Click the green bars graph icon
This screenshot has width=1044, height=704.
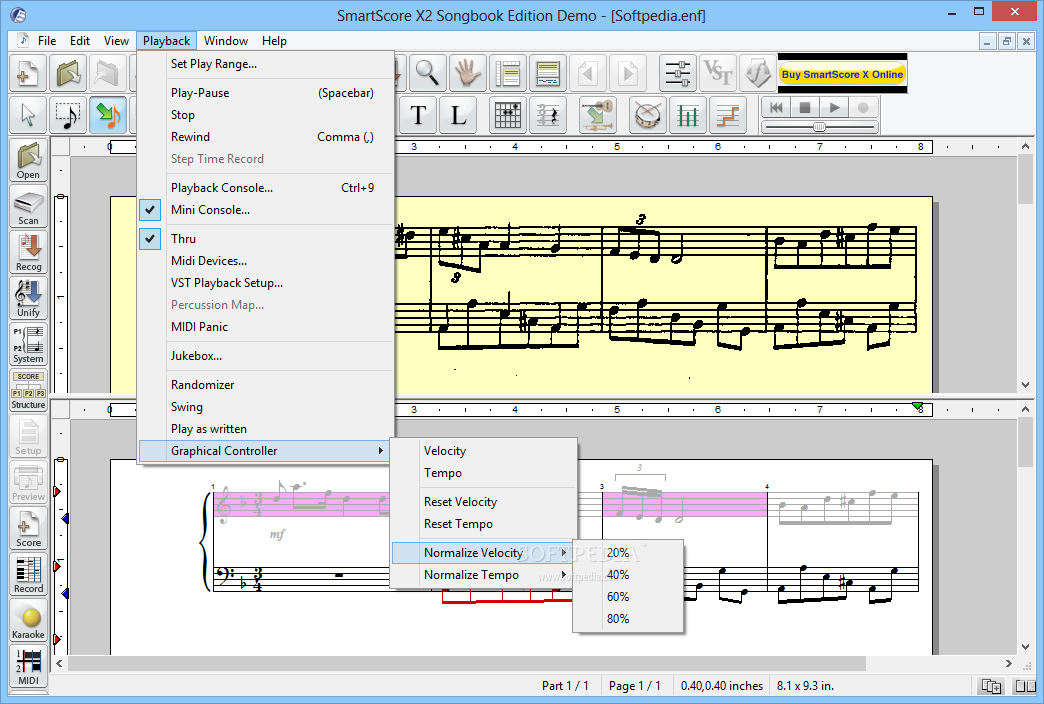(x=687, y=115)
